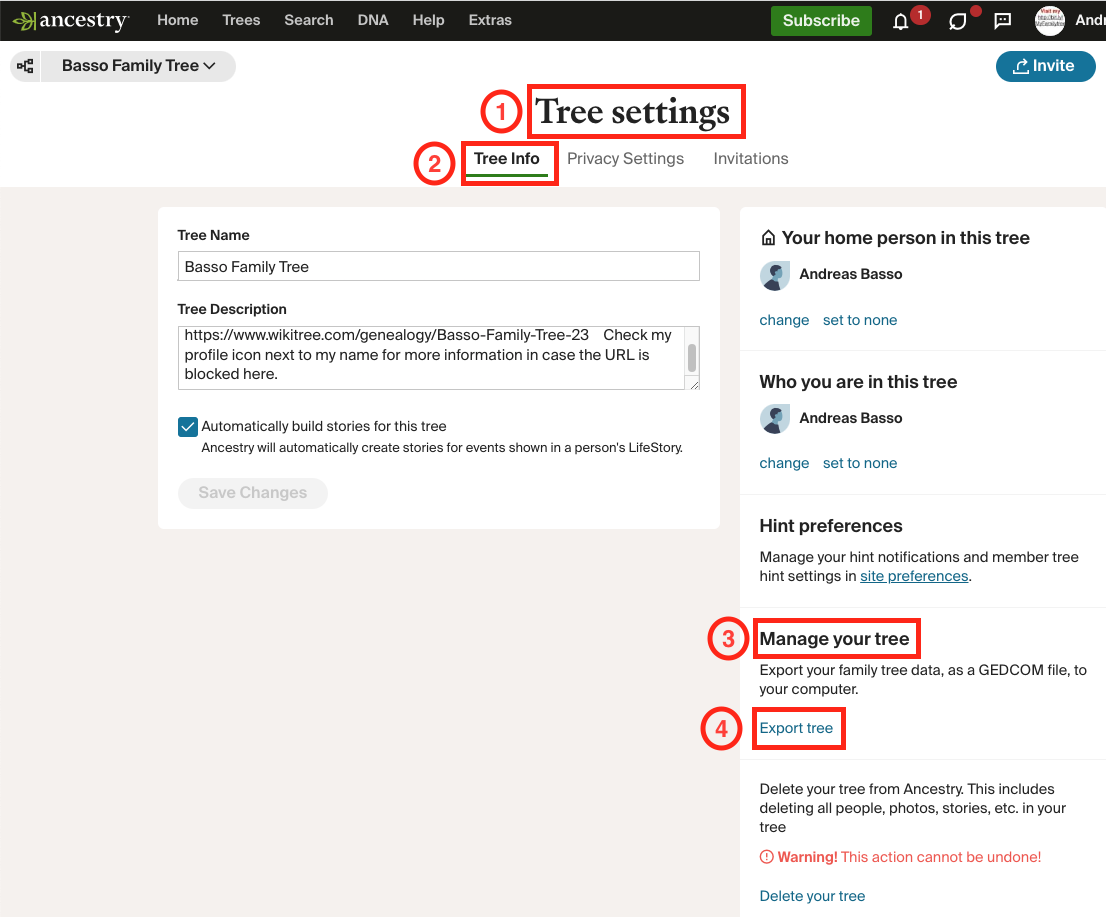The width and height of the screenshot is (1106, 917).
Task: Click the Save Changes button
Action: point(253,493)
